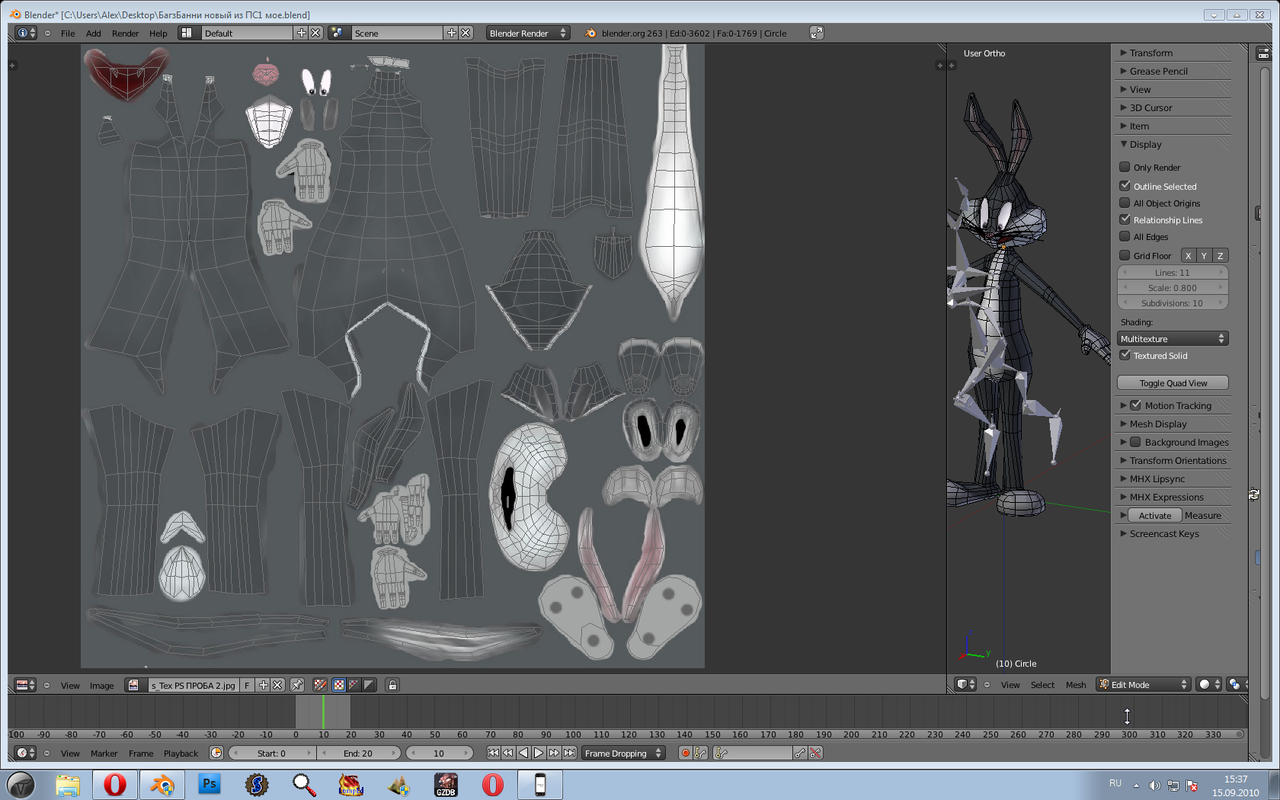The width and height of the screenshot is (1280, 800).
Task: Open the Render menu
Action: click(125, 33)
